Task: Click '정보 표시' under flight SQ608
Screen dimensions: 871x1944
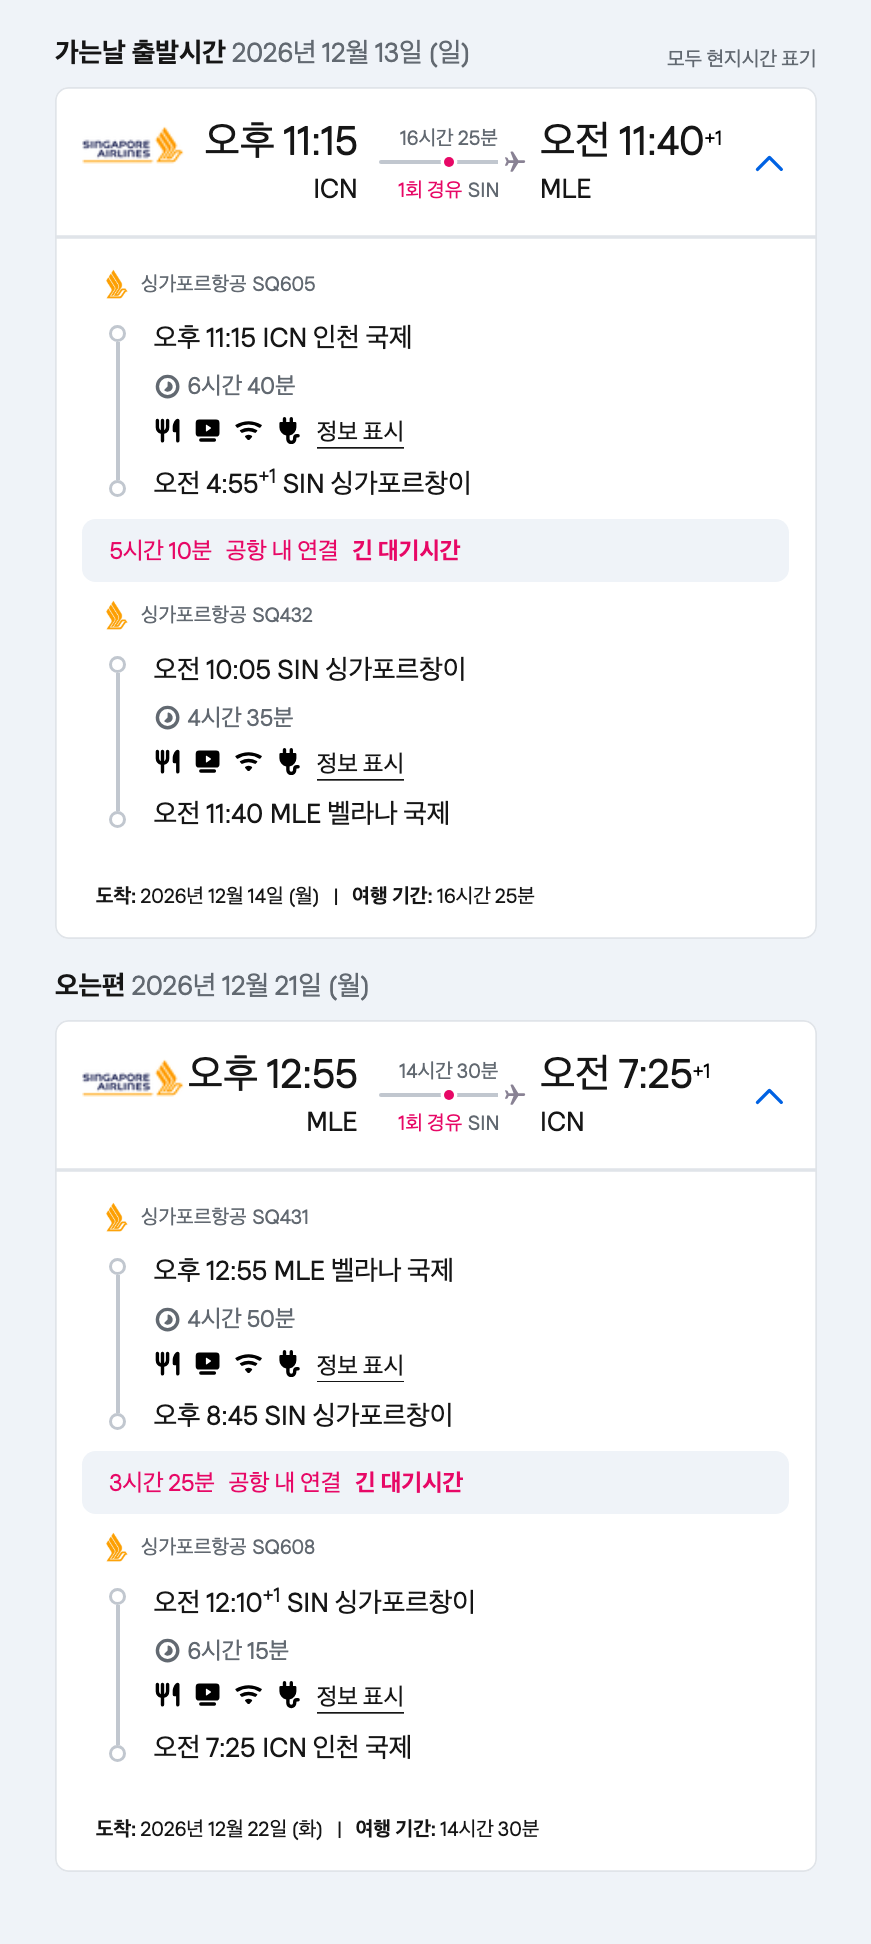Action: pos(360,1696)
